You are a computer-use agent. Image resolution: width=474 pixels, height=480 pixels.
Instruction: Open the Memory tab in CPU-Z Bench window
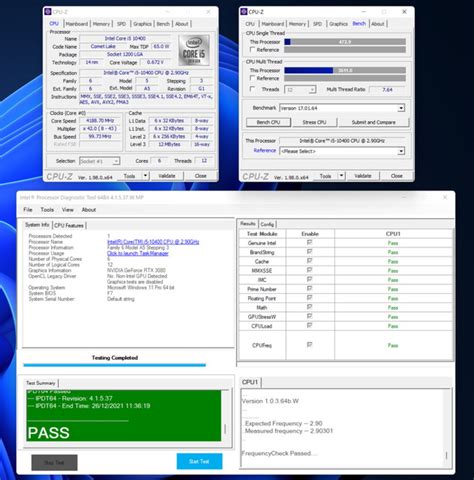click(x=297, y=24)
